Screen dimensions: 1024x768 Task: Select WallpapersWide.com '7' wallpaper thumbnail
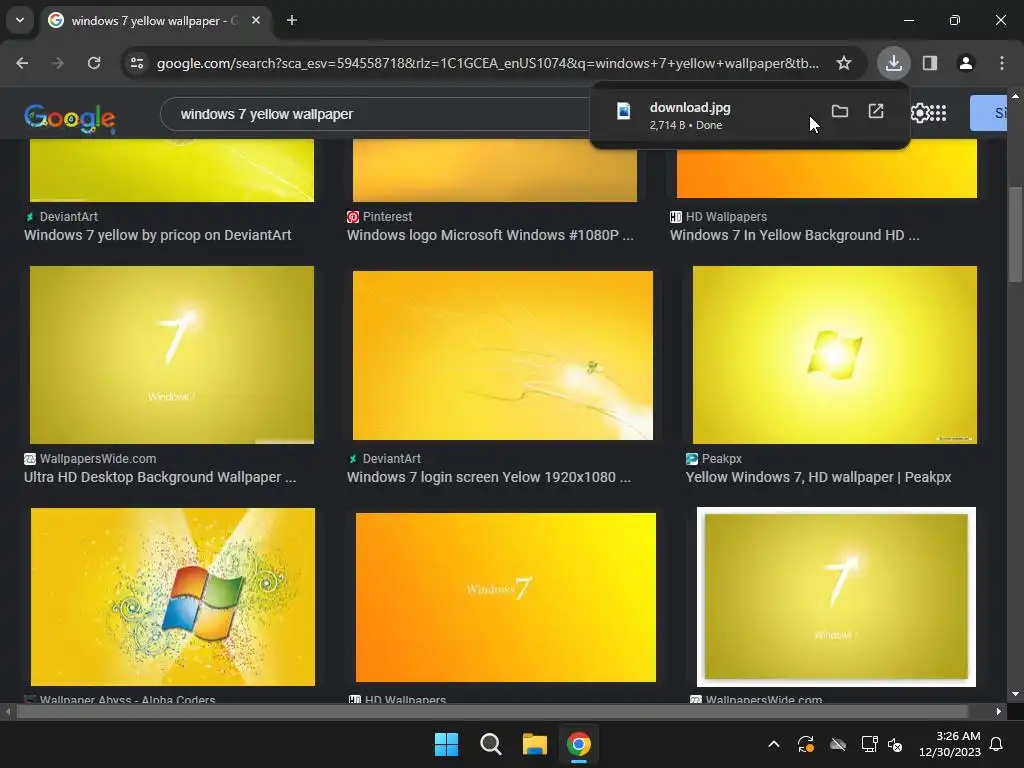pos(172,355)
